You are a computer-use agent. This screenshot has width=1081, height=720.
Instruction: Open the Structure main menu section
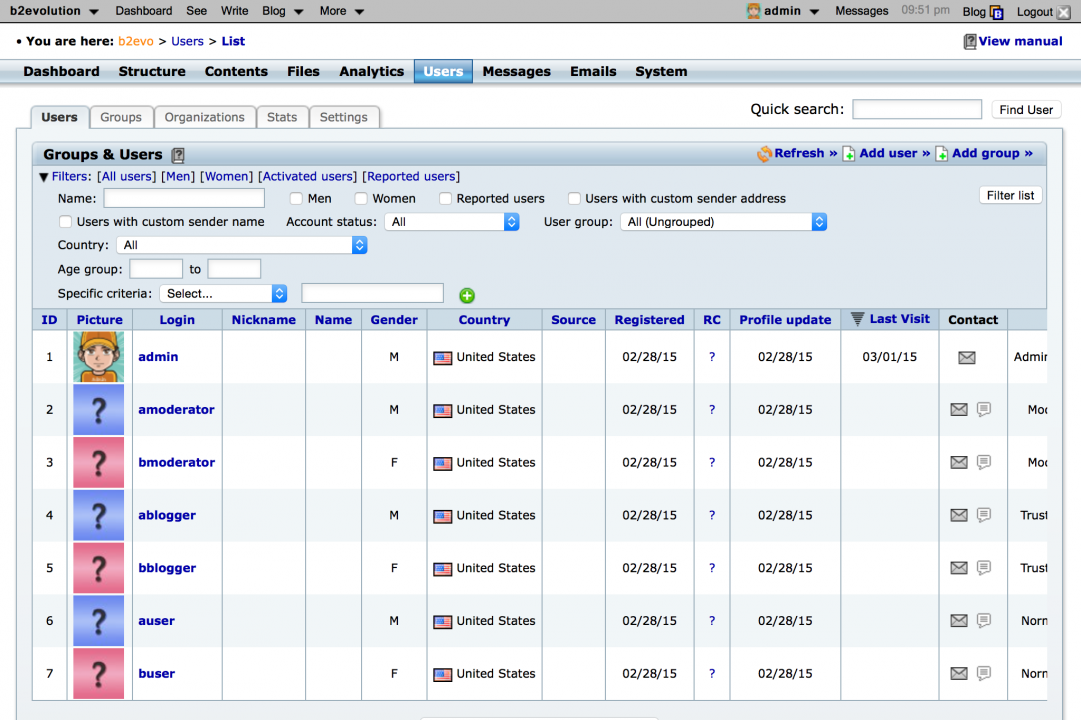point(152,72)
